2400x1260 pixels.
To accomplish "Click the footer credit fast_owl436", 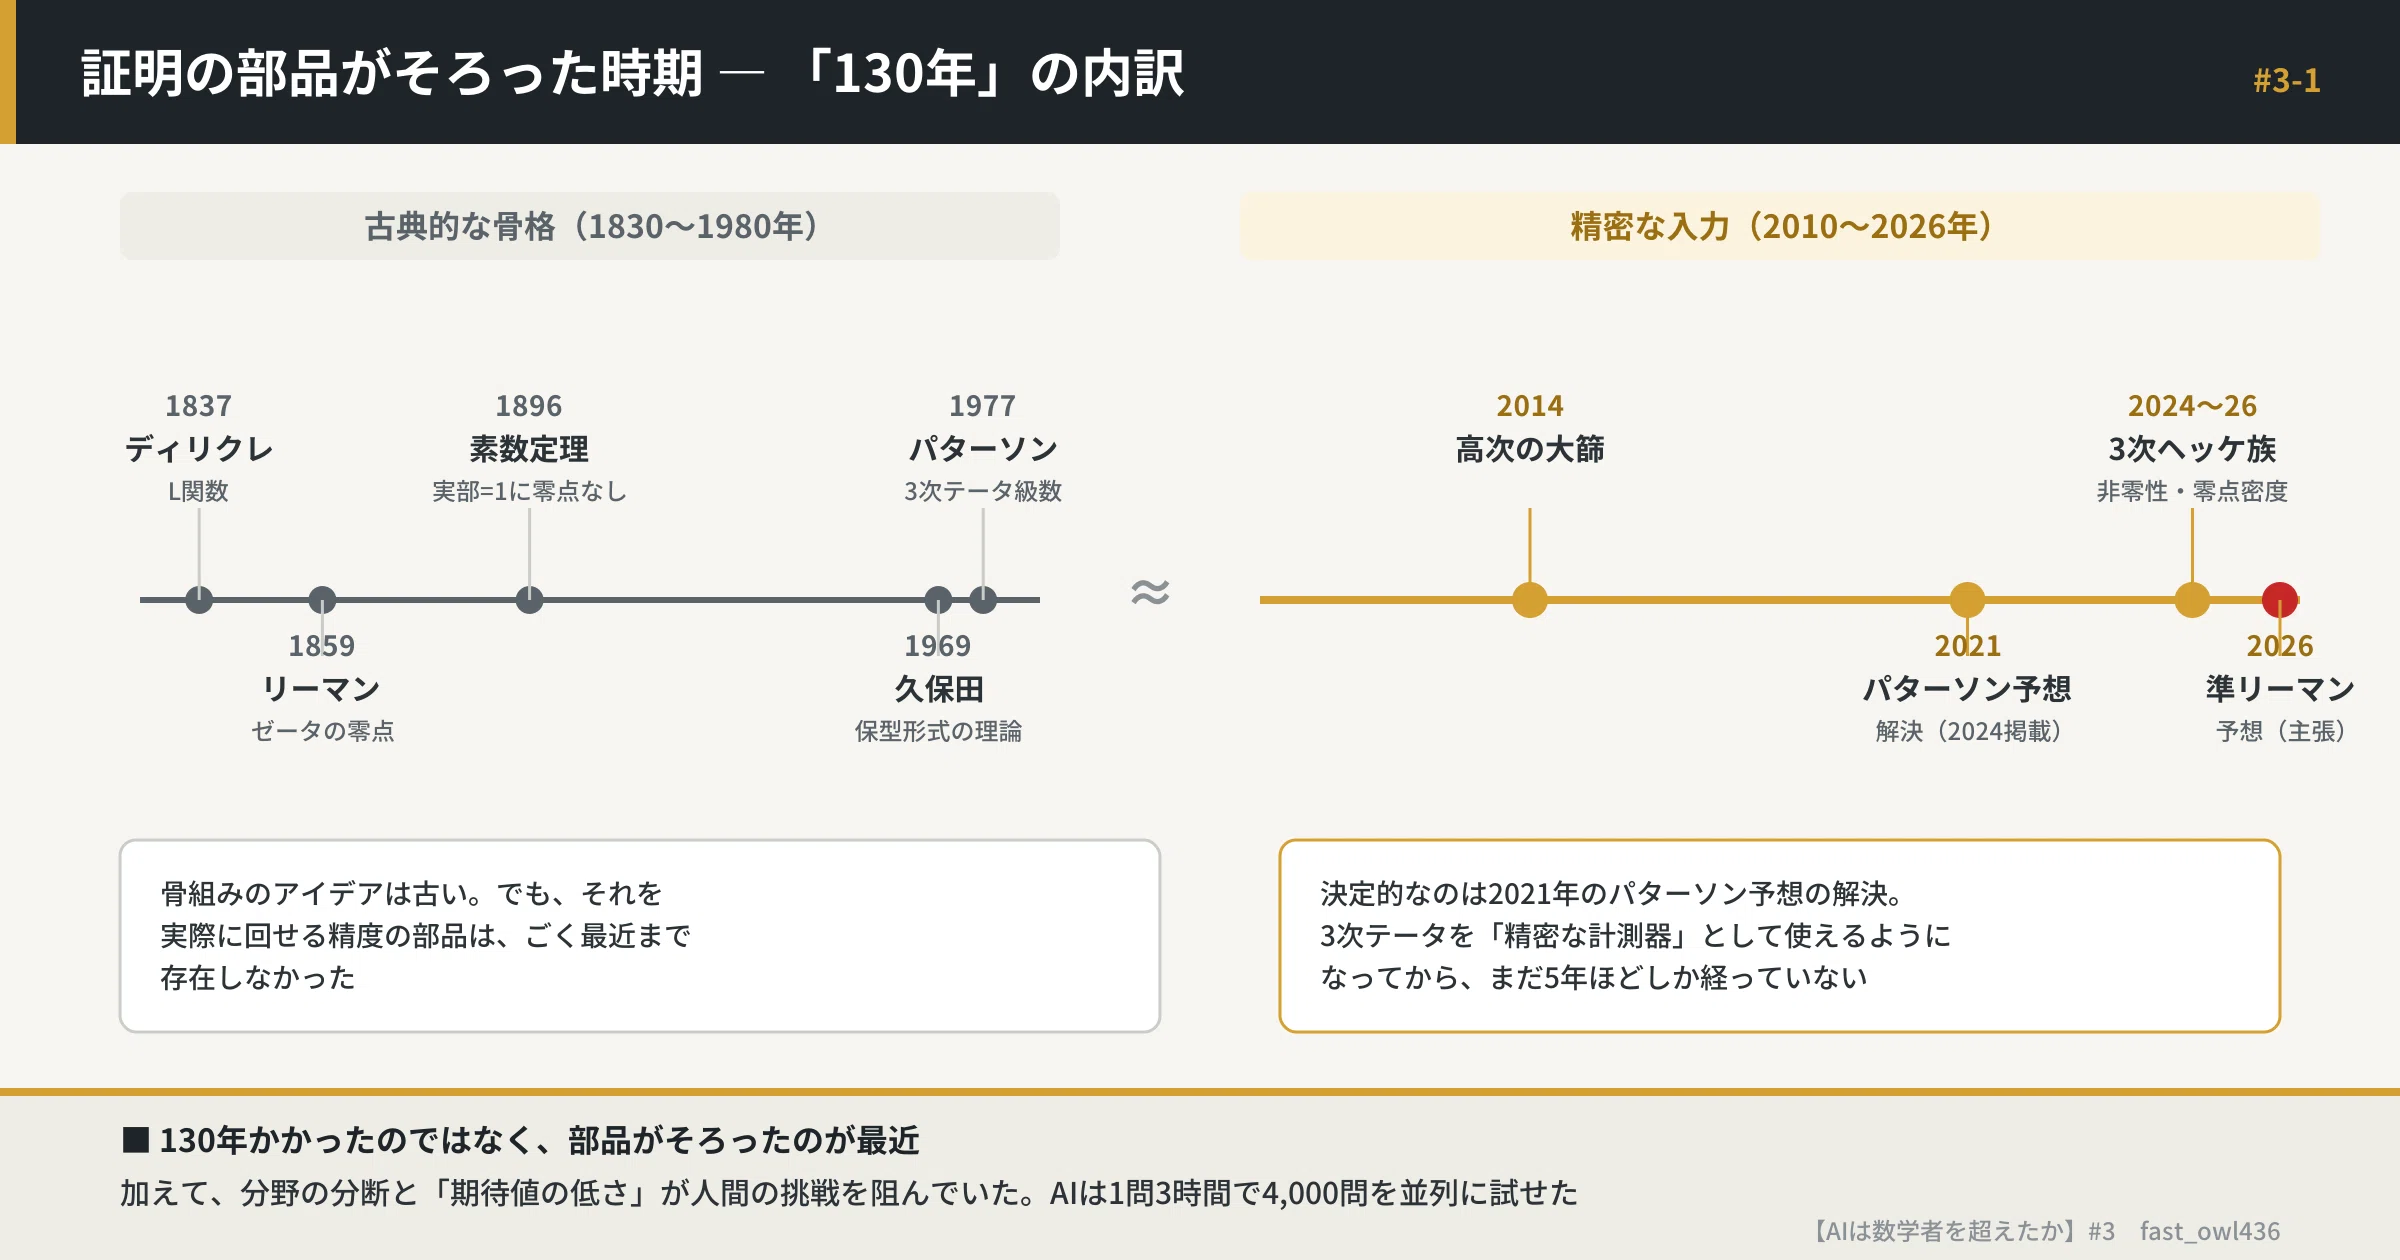I will (2210, 1231).
